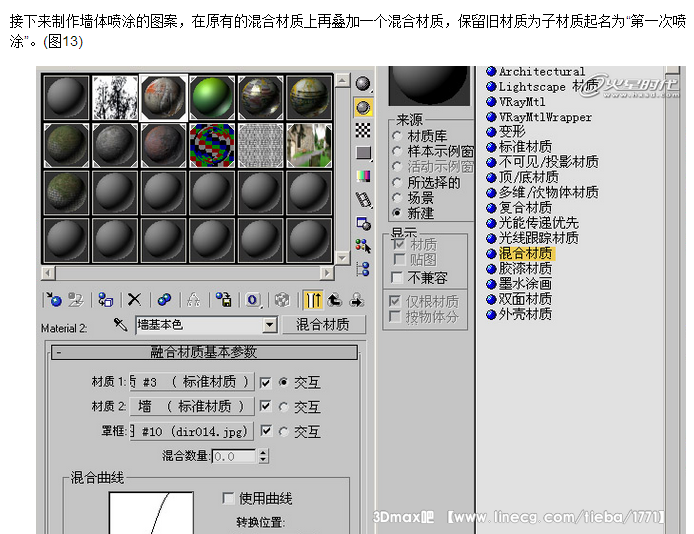Toggle the 不兼容 checkbox
Viewport: 694px width, 534px height.
(x=397, y=278)
